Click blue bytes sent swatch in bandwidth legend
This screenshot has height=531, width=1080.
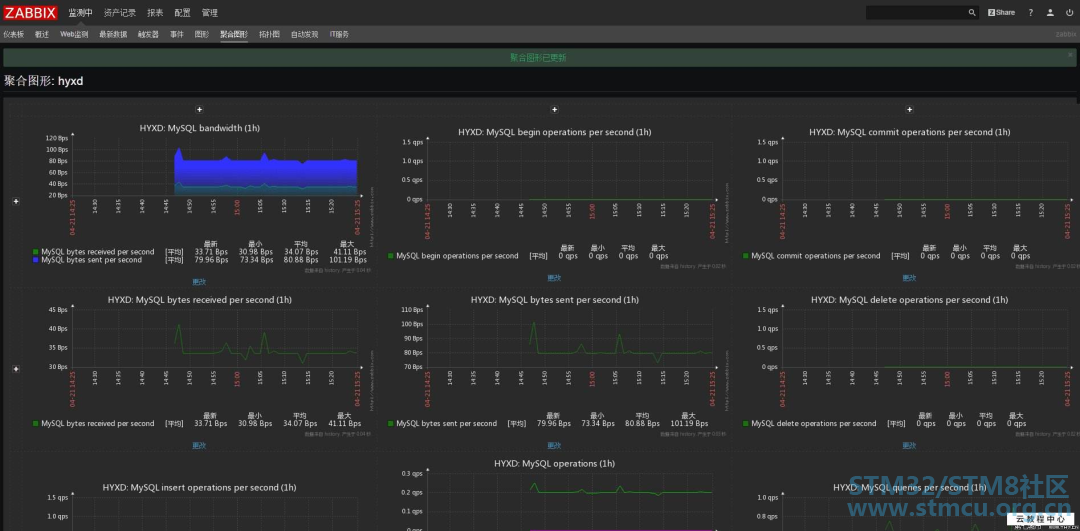pos(36,260)
